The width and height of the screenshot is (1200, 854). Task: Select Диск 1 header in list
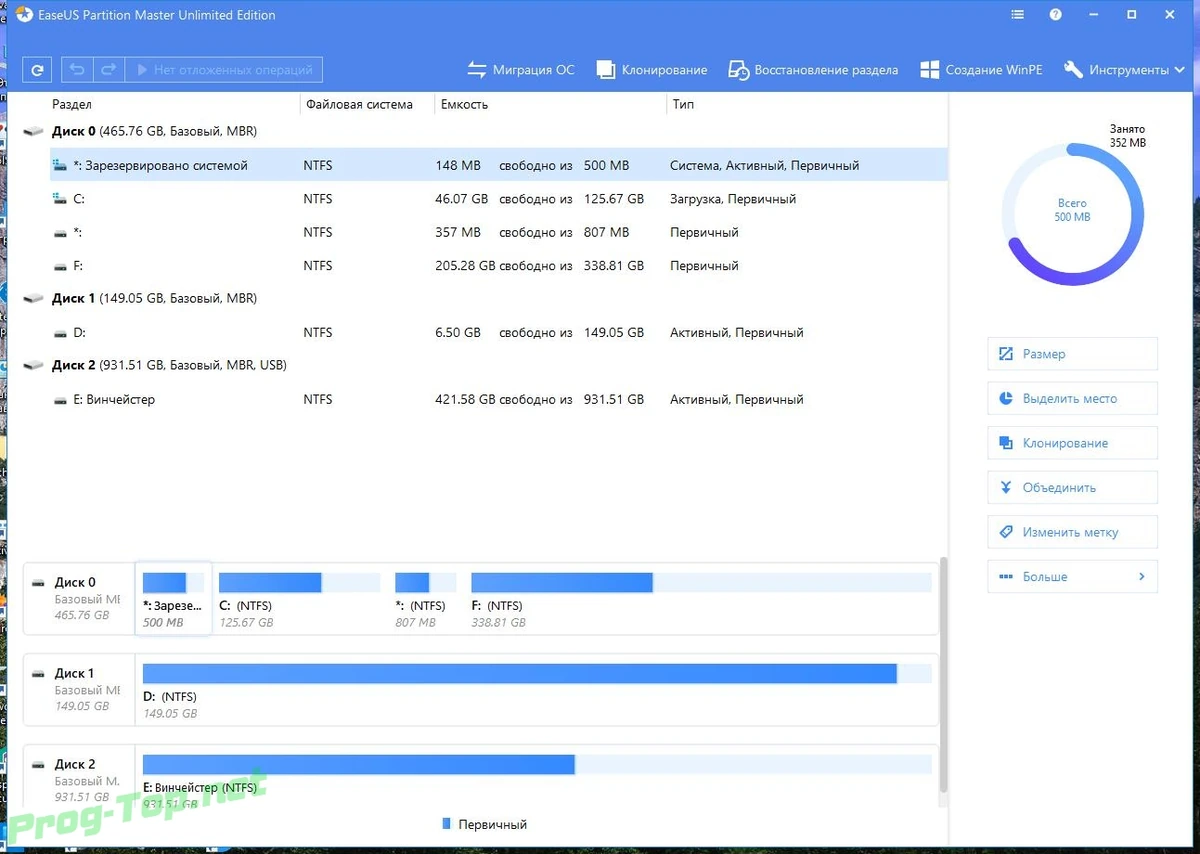tap(154, 298)
